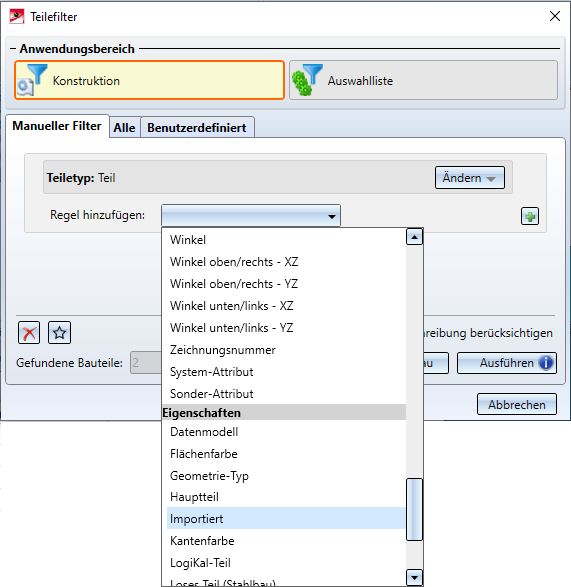Select Sonder-Attribut in the list

(x=286, y=394)
